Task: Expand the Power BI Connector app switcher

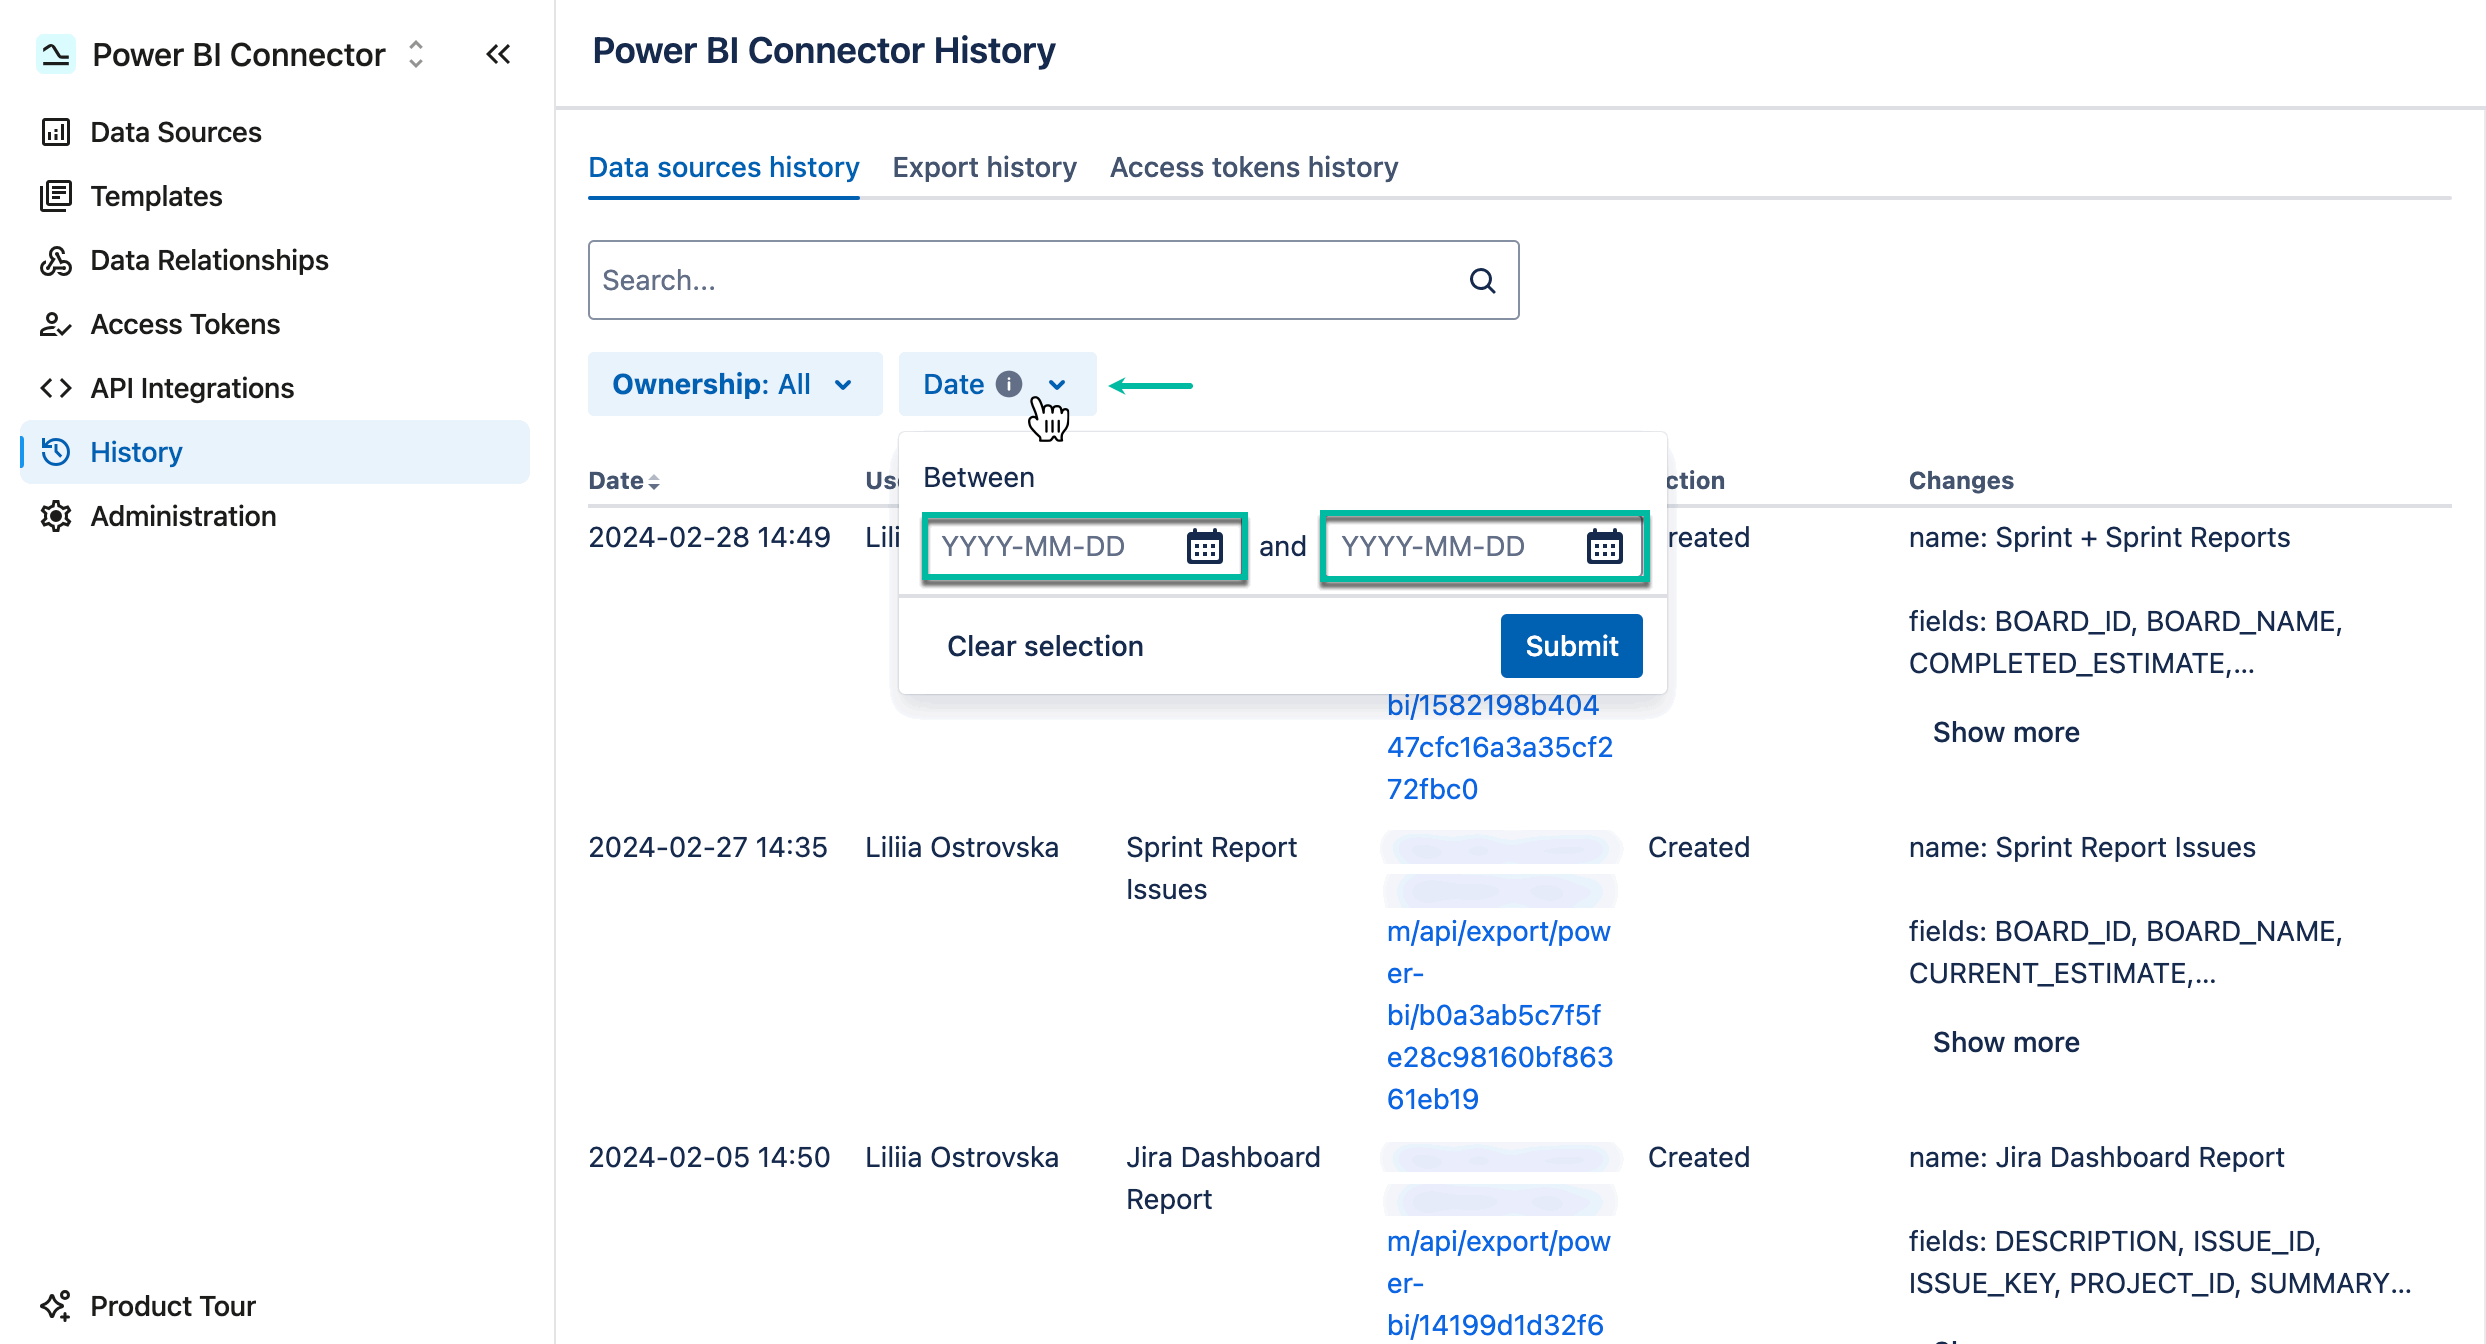Action: [x=414, y=55]
